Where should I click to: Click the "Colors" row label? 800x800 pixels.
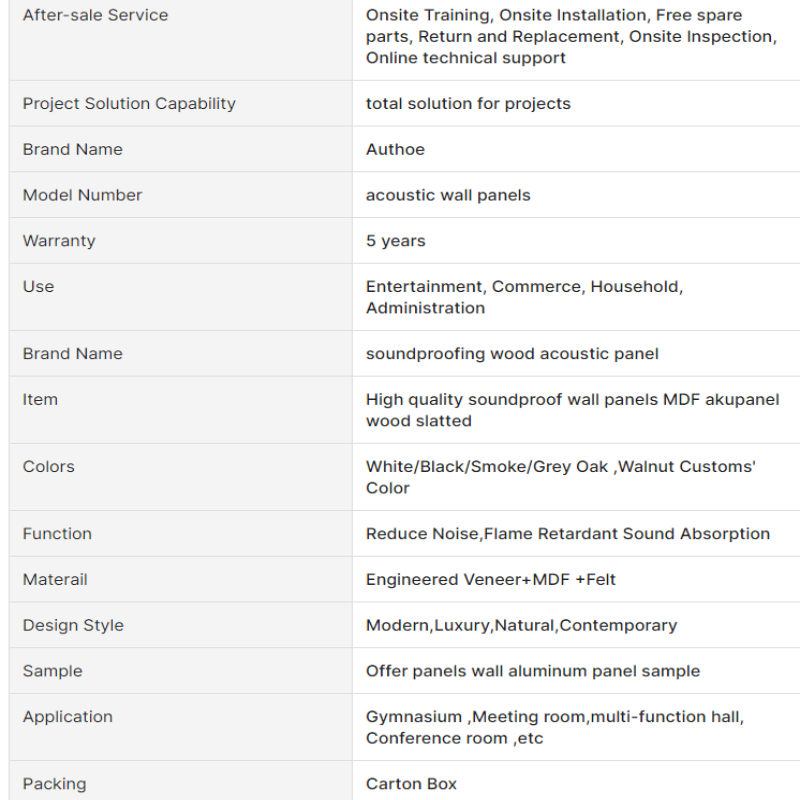[x=48, y=466]
